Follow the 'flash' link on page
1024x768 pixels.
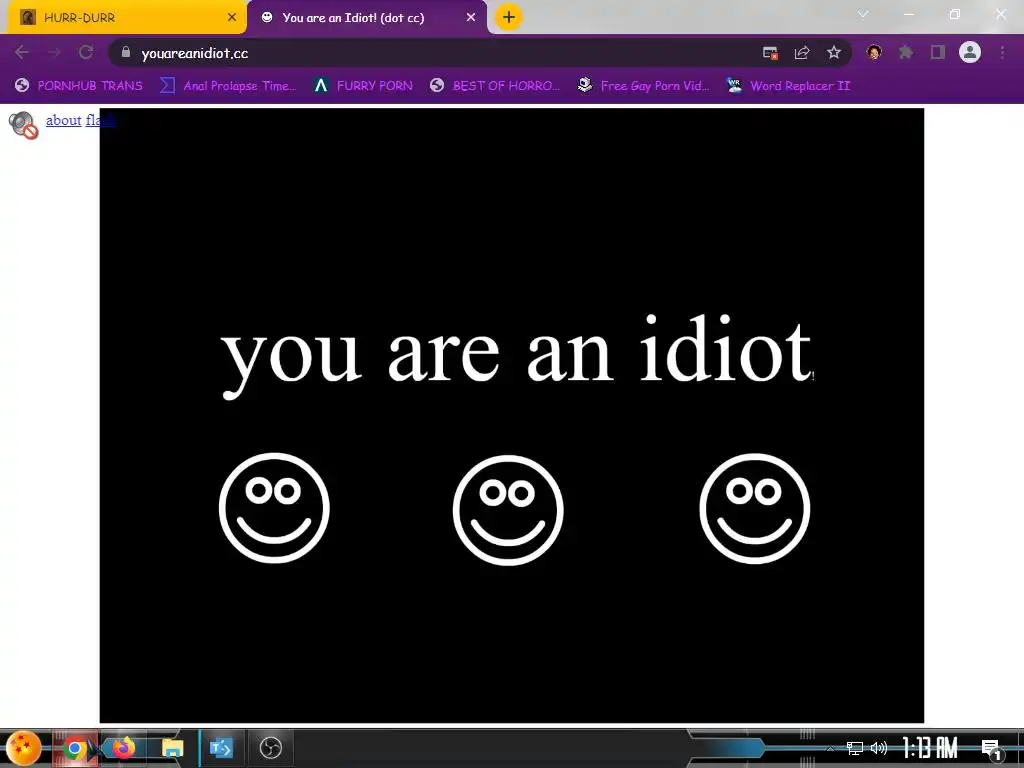[101, 120]
